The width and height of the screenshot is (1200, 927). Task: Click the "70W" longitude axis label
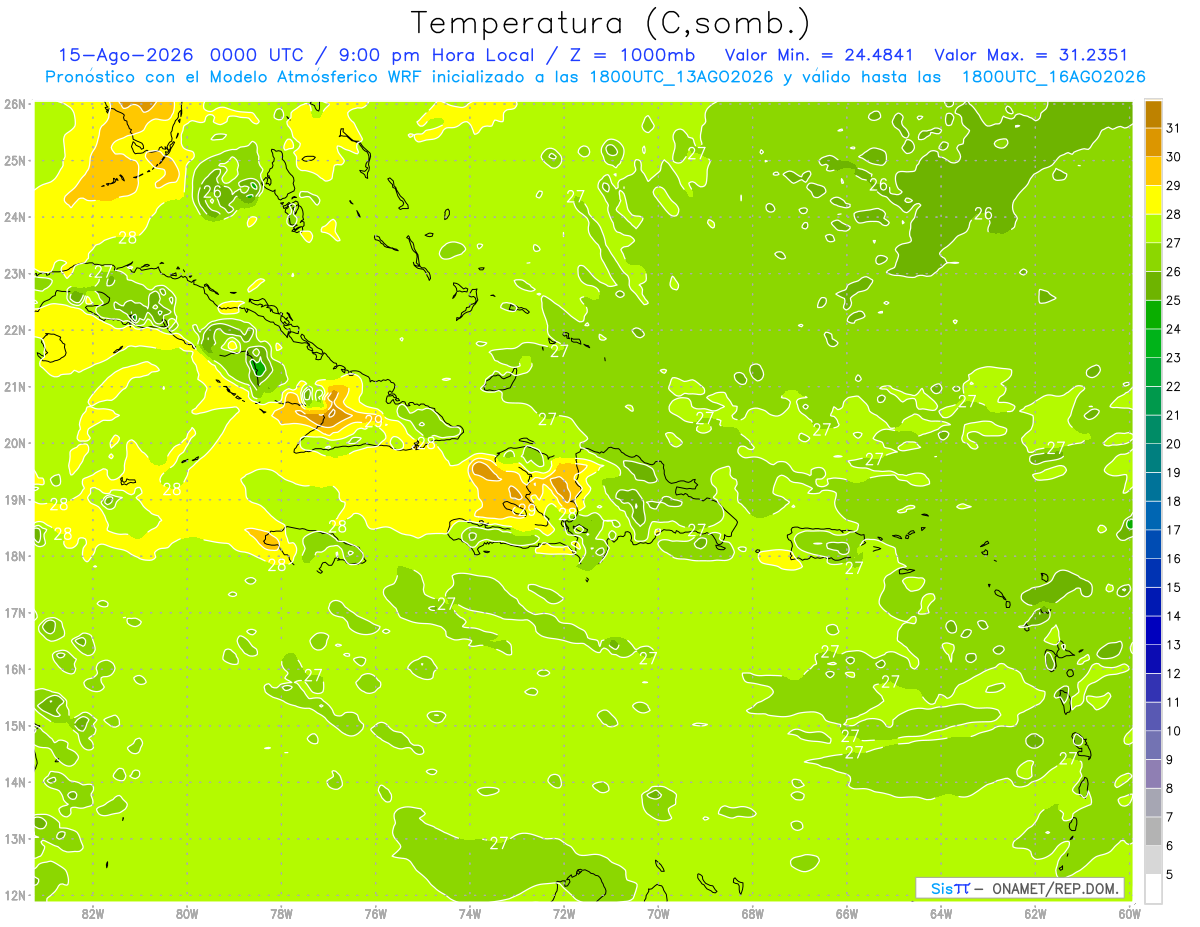[658, 913]
